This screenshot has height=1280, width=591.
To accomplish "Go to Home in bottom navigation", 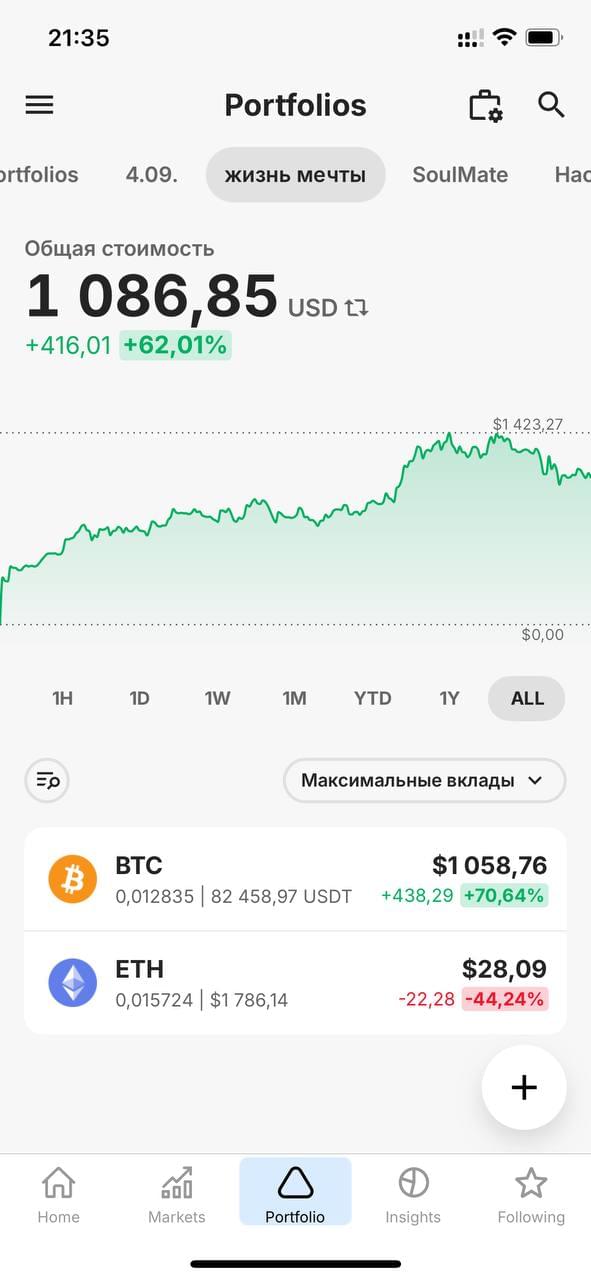I will [58, 1194].
